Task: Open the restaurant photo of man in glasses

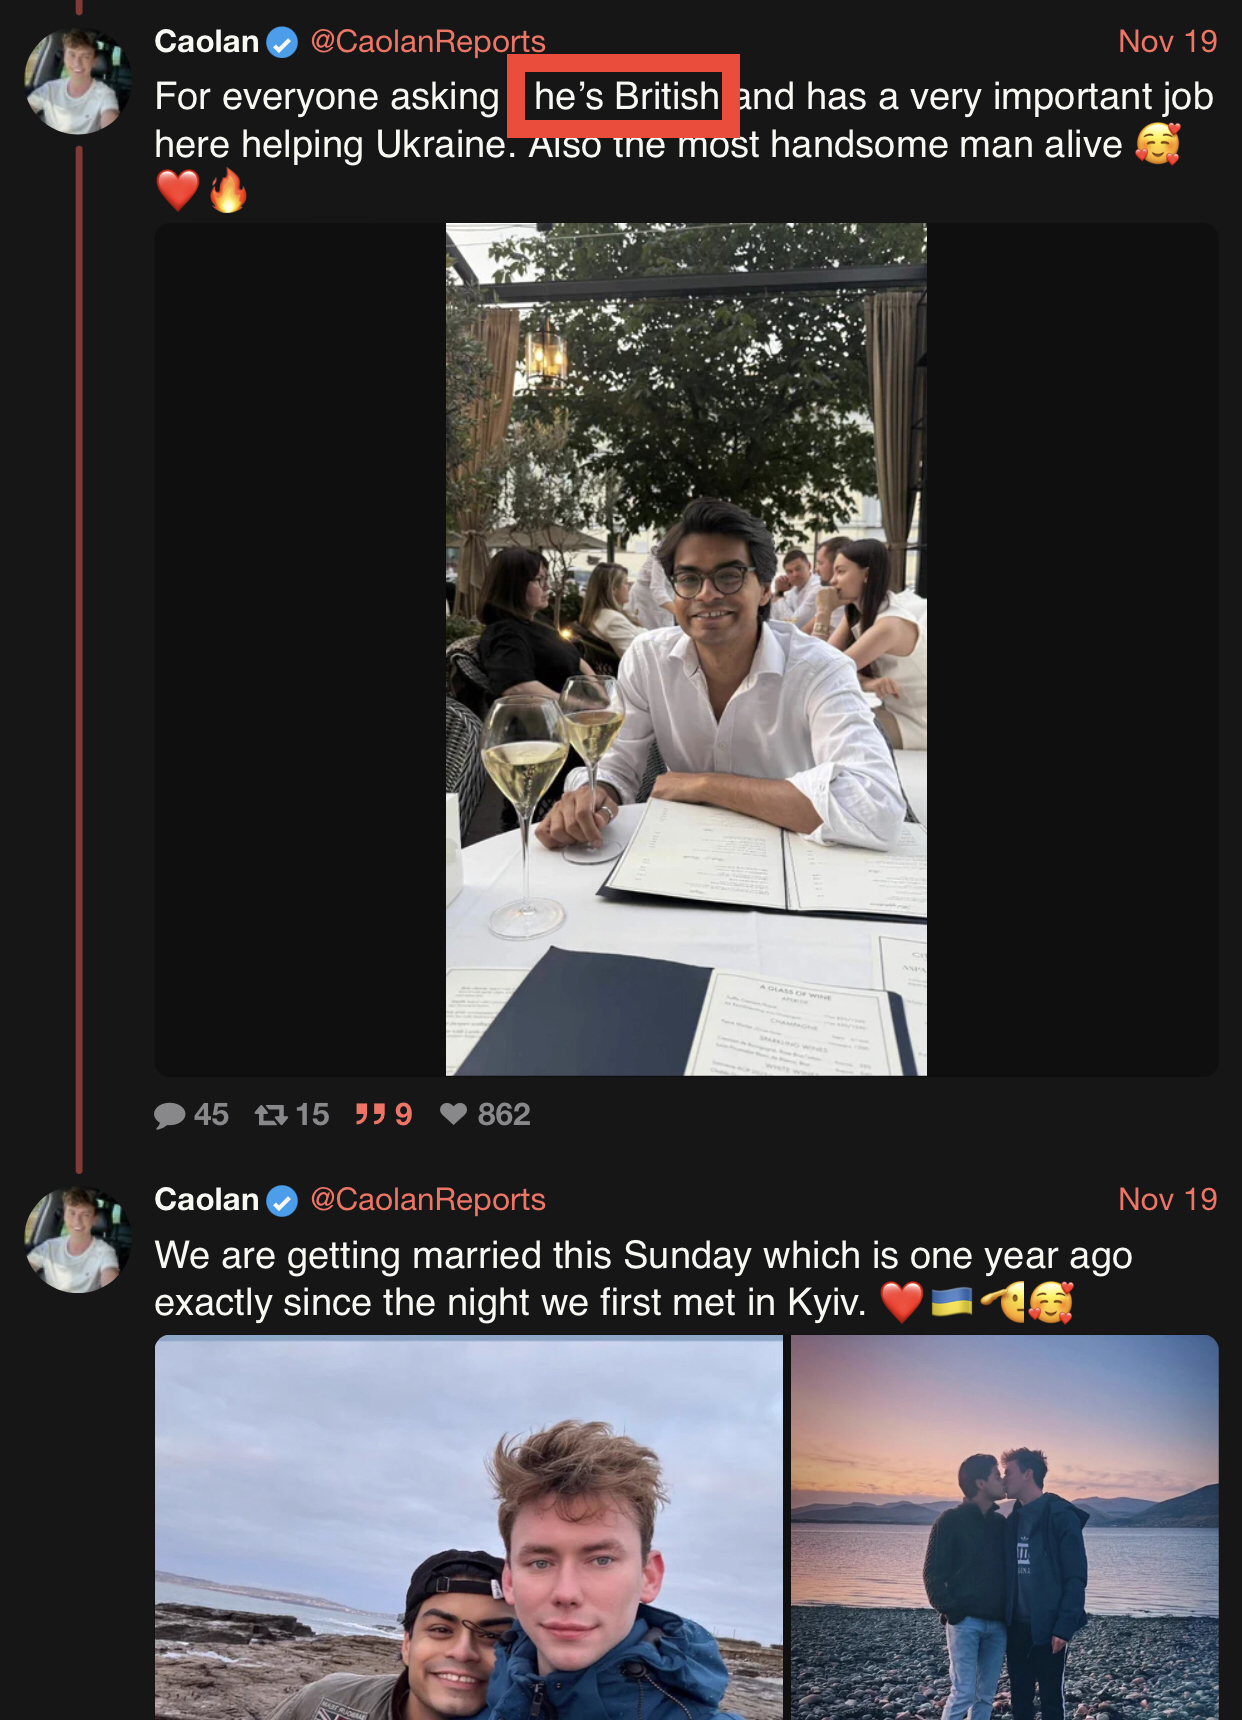Action: pyautogui.click(x=686, y=649)
